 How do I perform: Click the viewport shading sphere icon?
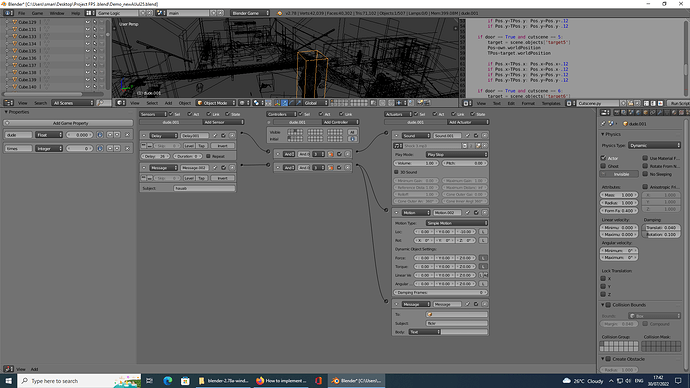tap(242, 103)
